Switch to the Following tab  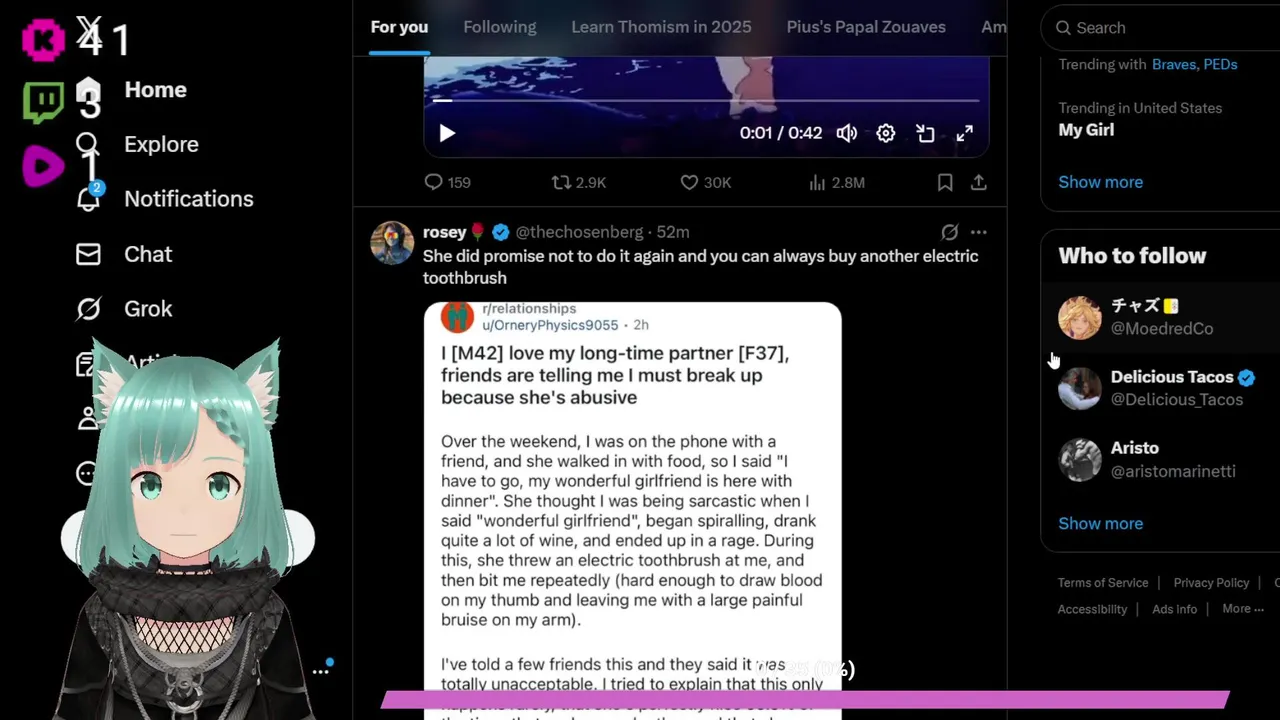click(x=500, y=27)
